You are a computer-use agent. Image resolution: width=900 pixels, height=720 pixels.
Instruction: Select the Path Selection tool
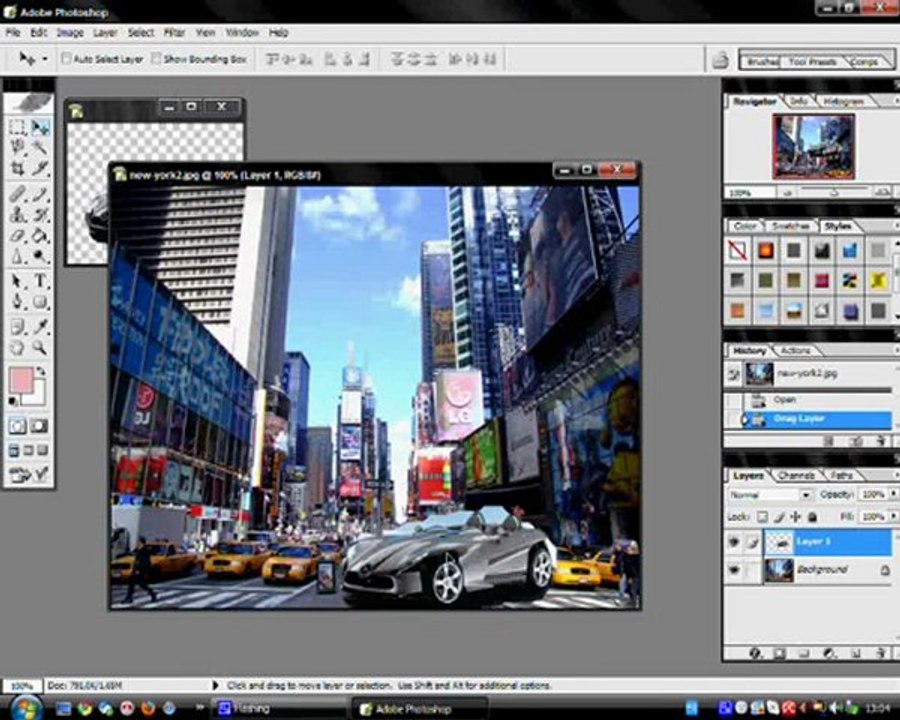(x=17, y=281)
